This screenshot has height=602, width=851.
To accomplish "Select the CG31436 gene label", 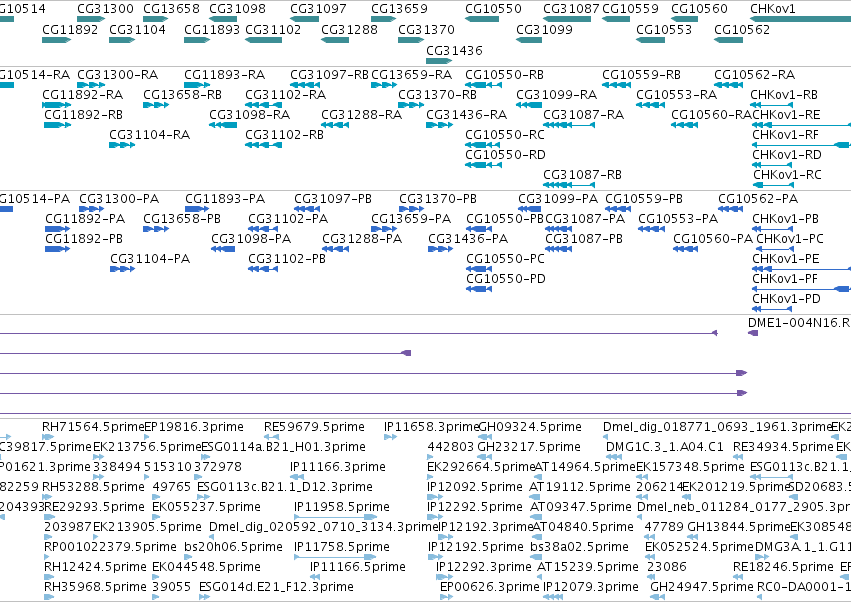I will 454,50.
